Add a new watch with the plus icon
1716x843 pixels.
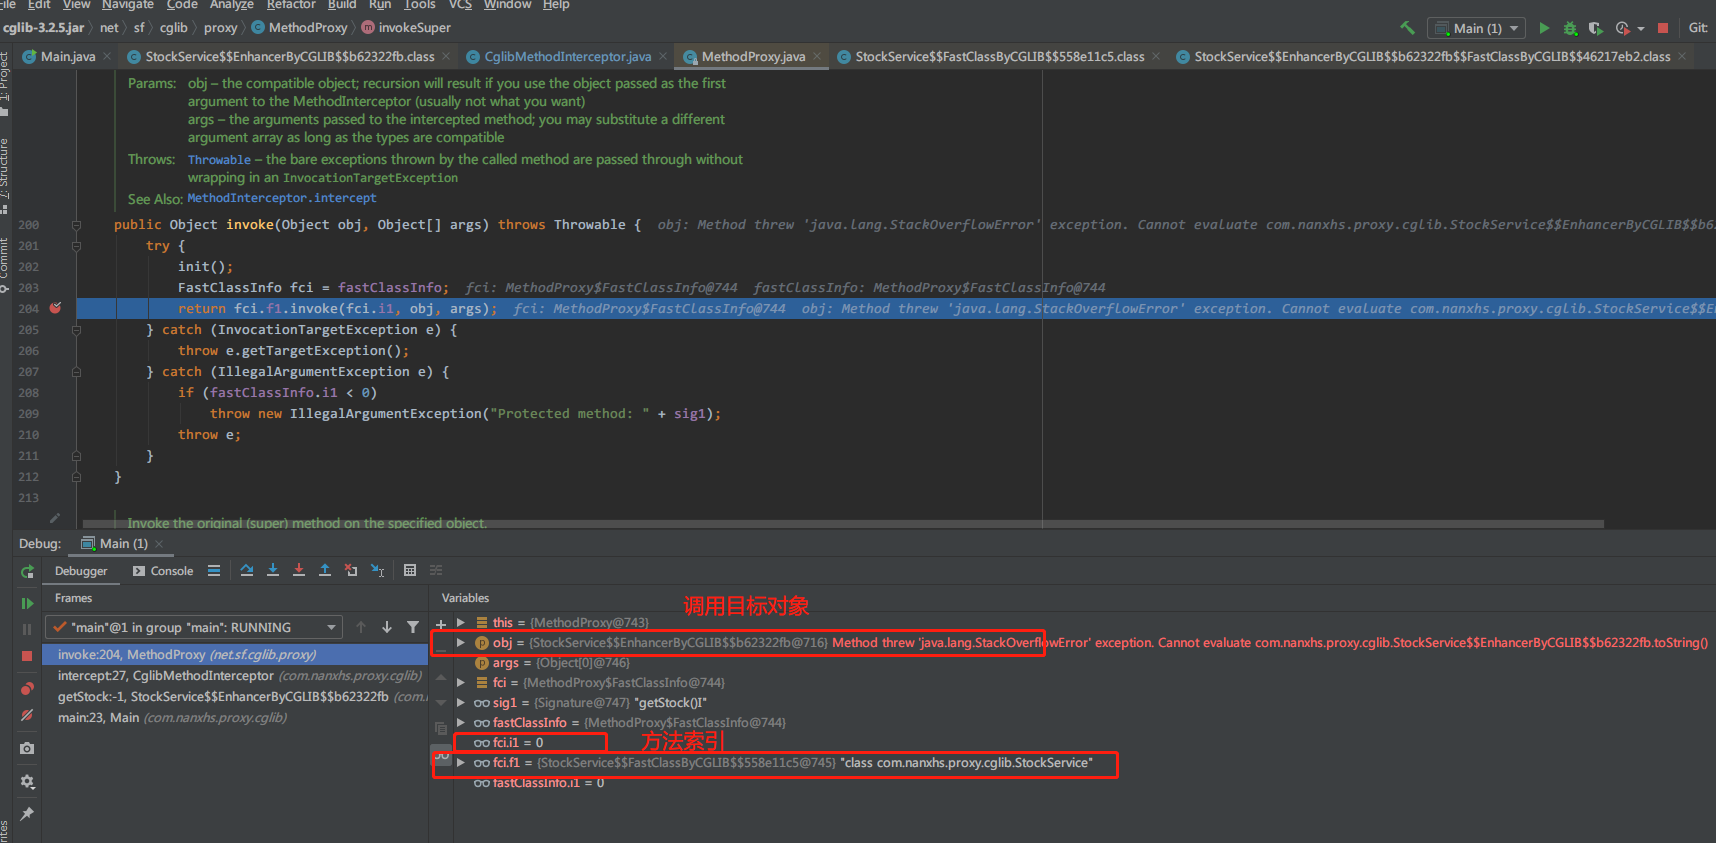(x=441, y=624)
